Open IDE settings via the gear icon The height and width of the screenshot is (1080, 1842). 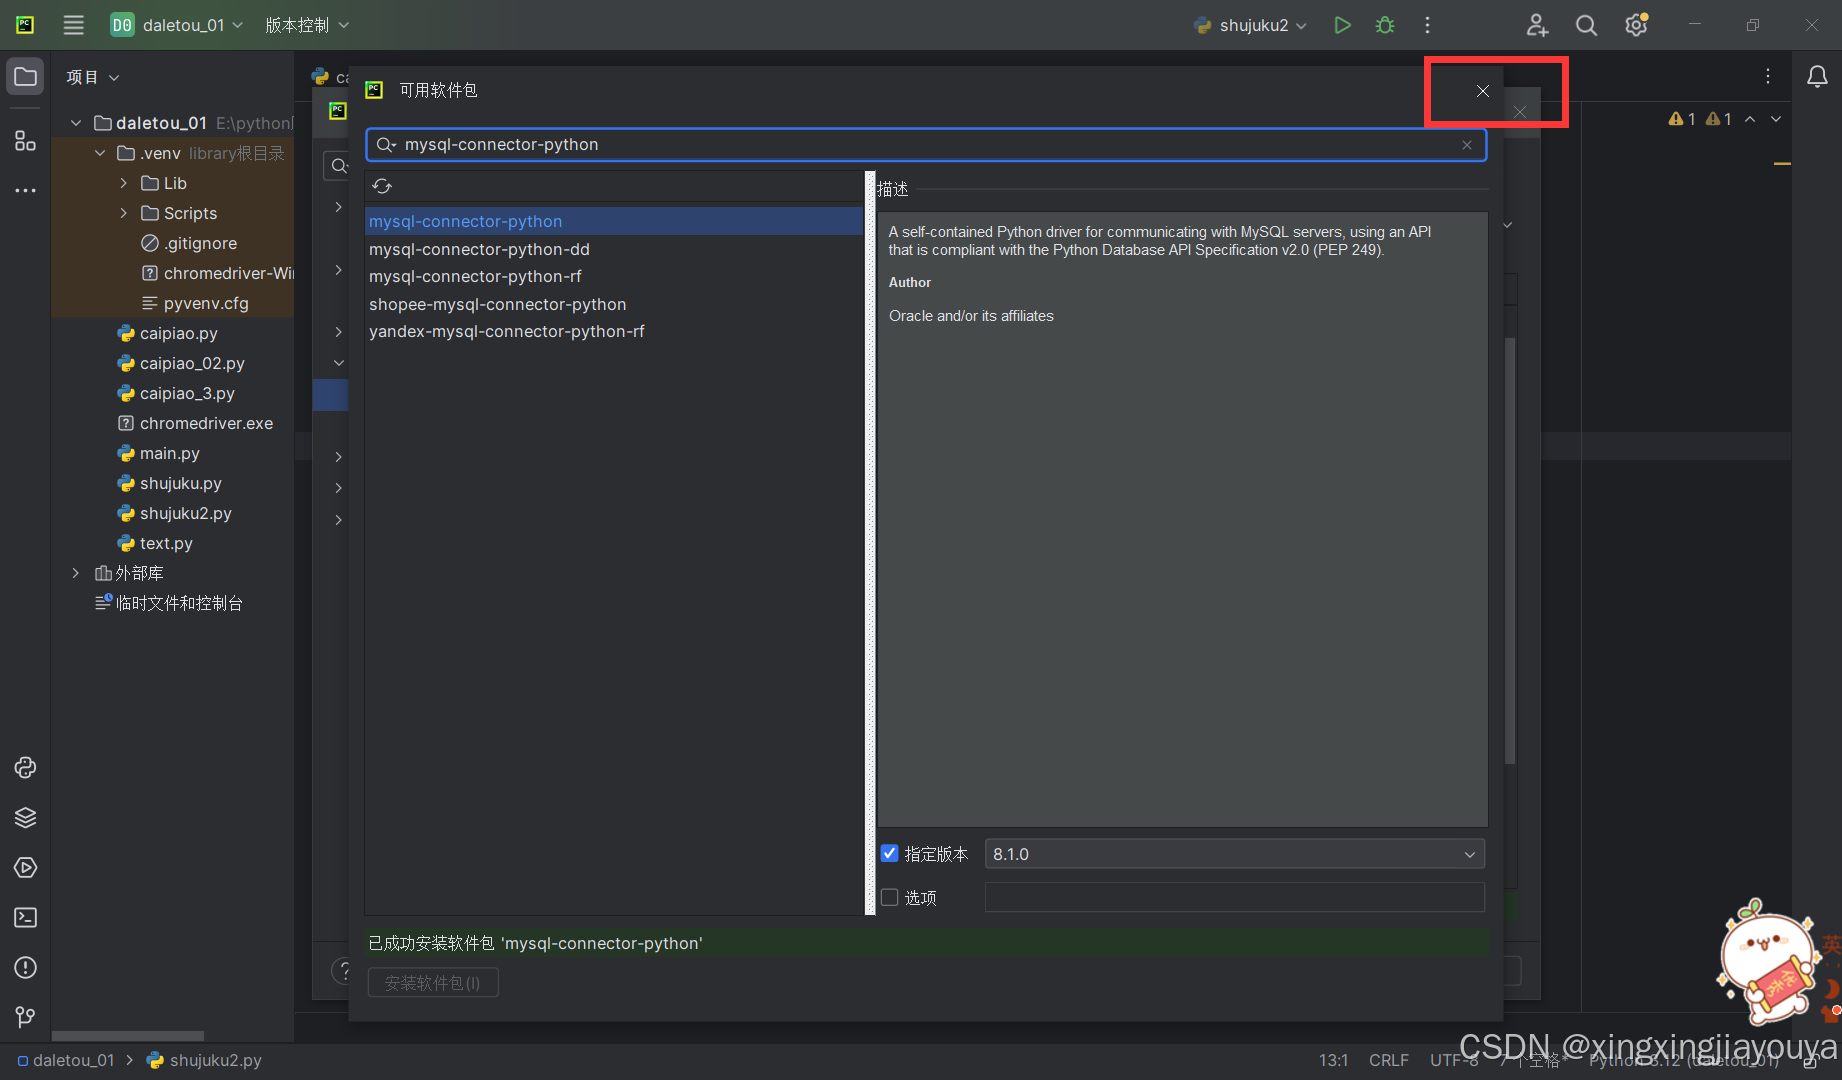click(x=1636, y=25)
